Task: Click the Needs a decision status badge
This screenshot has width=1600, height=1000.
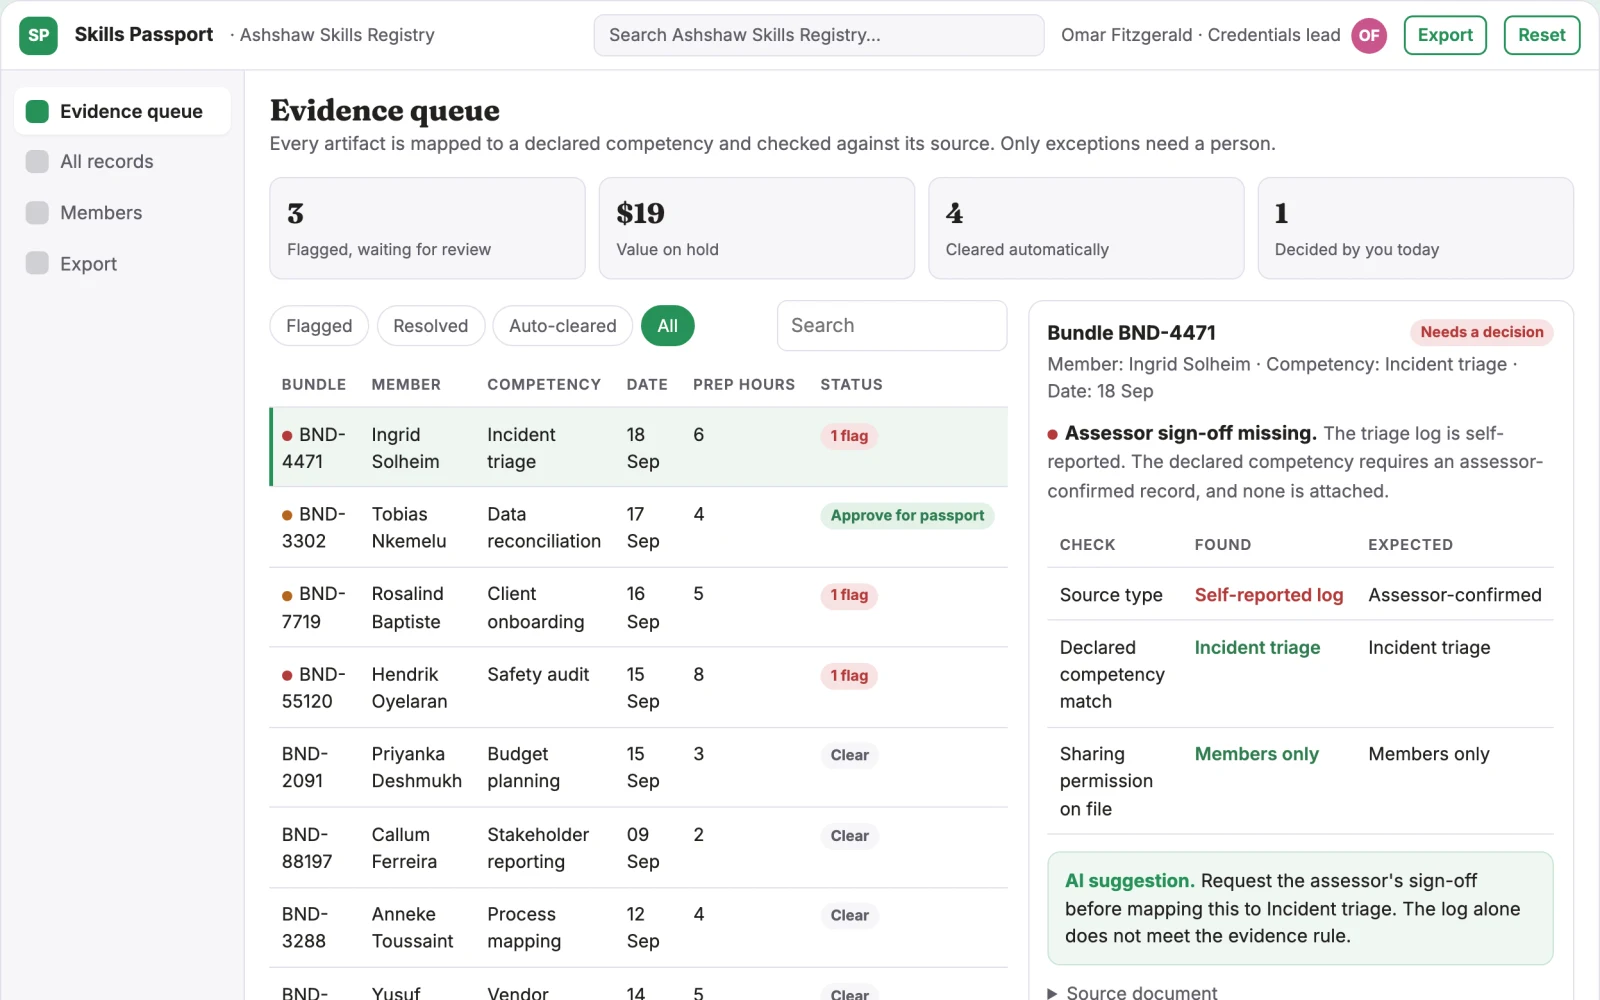Action: tap(1482, 332)
